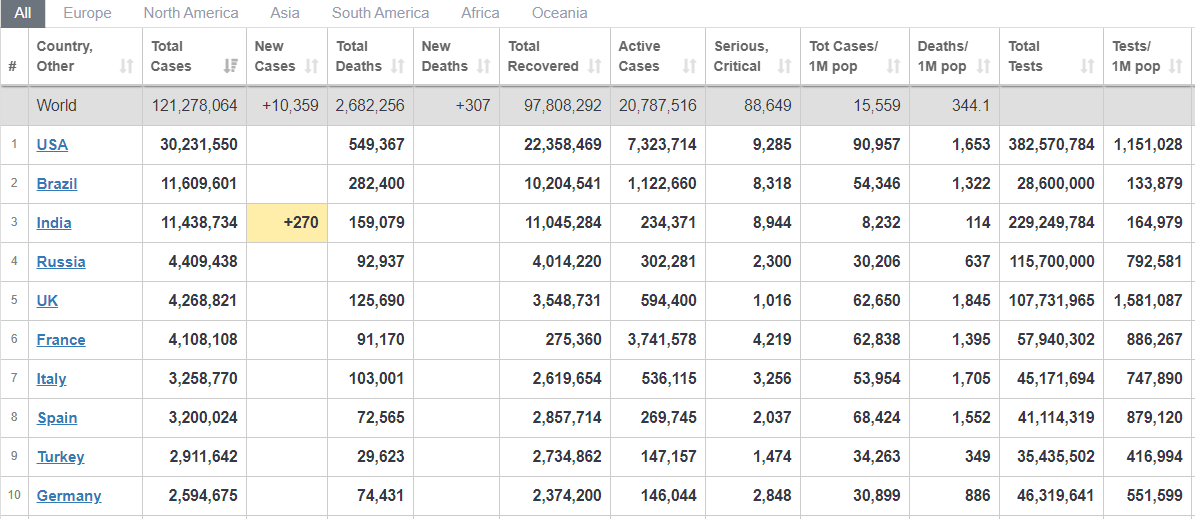1195x519 pixels.
Task: Click the World row label
Action: 56,106
